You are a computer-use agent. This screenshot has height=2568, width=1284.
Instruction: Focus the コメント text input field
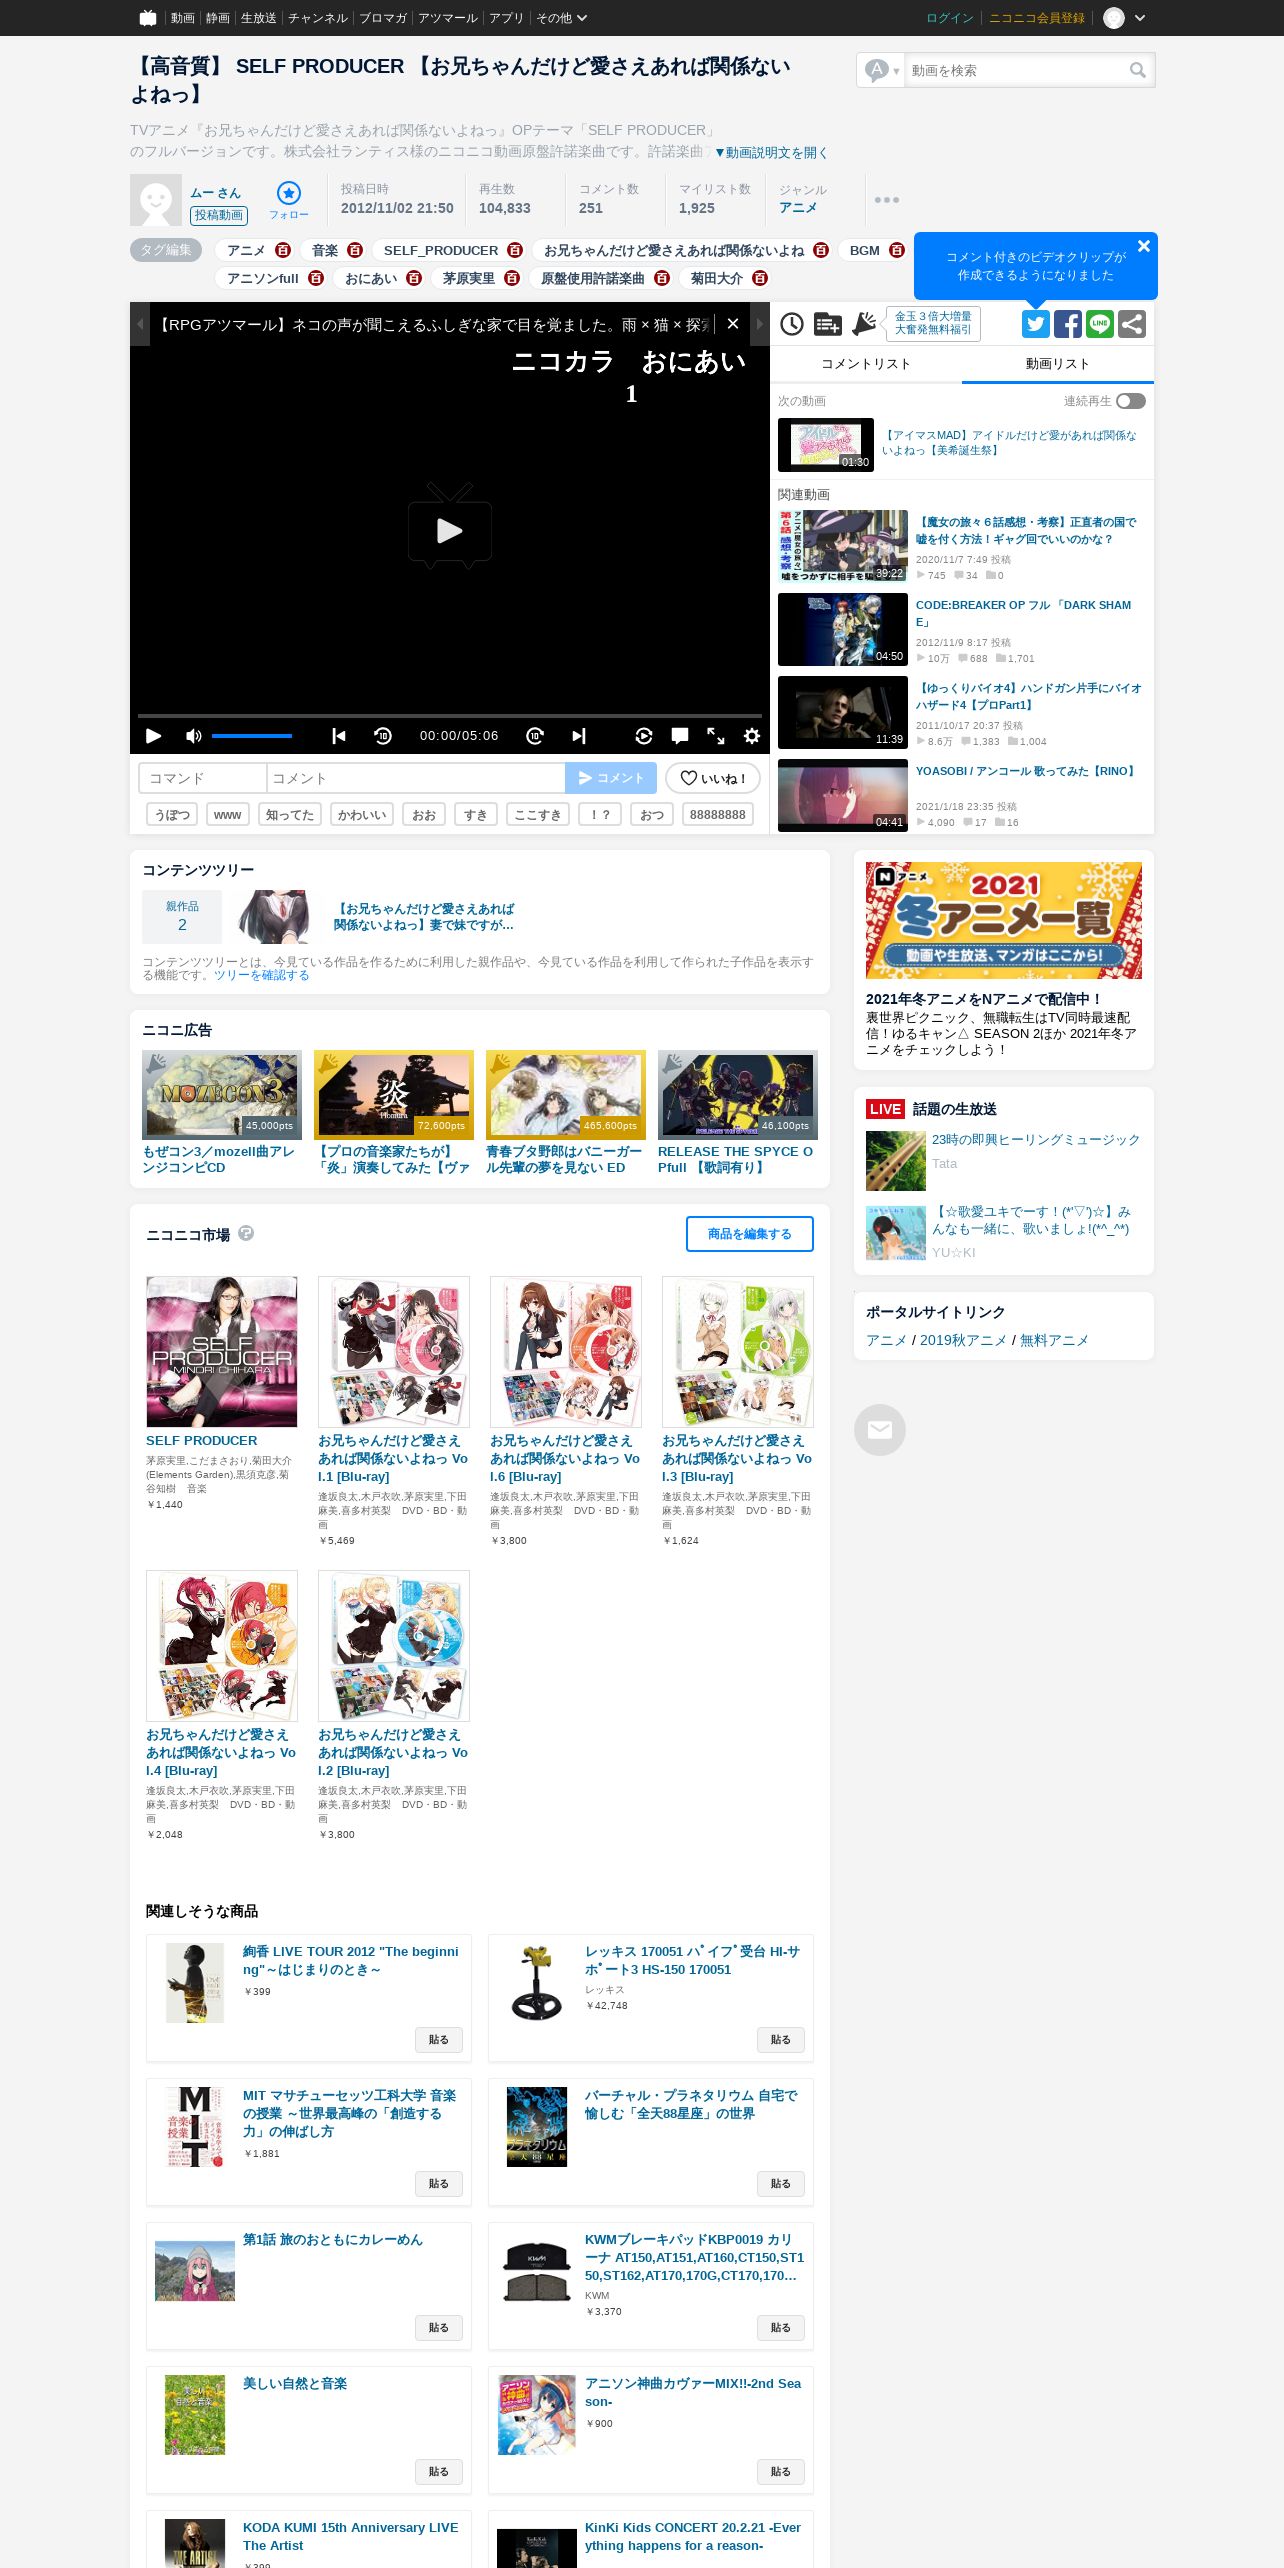[x=416, y=778]
